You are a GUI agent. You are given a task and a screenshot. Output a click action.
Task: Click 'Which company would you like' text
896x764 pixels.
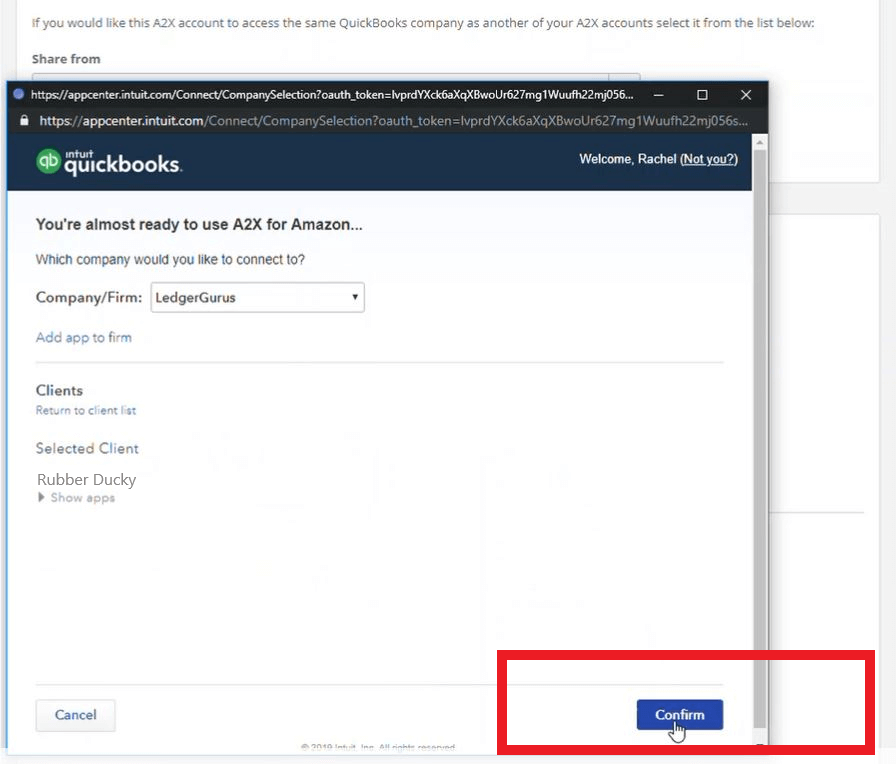click(x=170, y=259)
